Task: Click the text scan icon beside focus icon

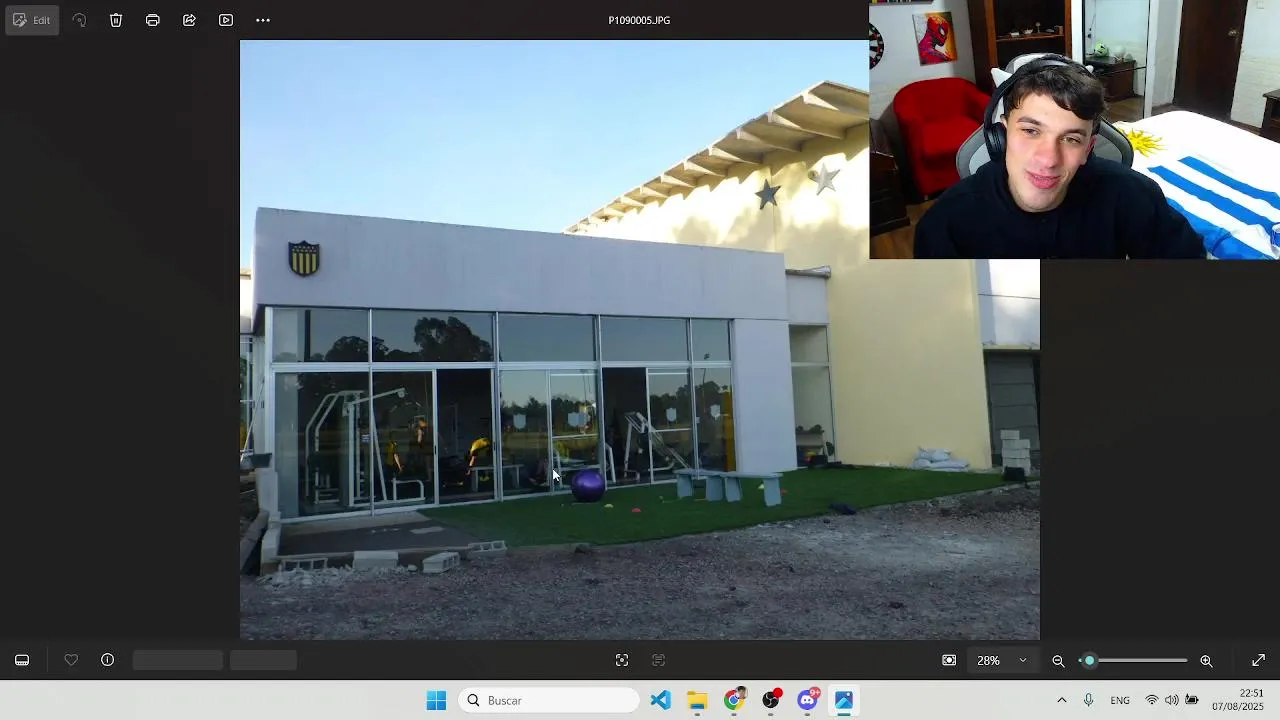Action: pos(658,660)
